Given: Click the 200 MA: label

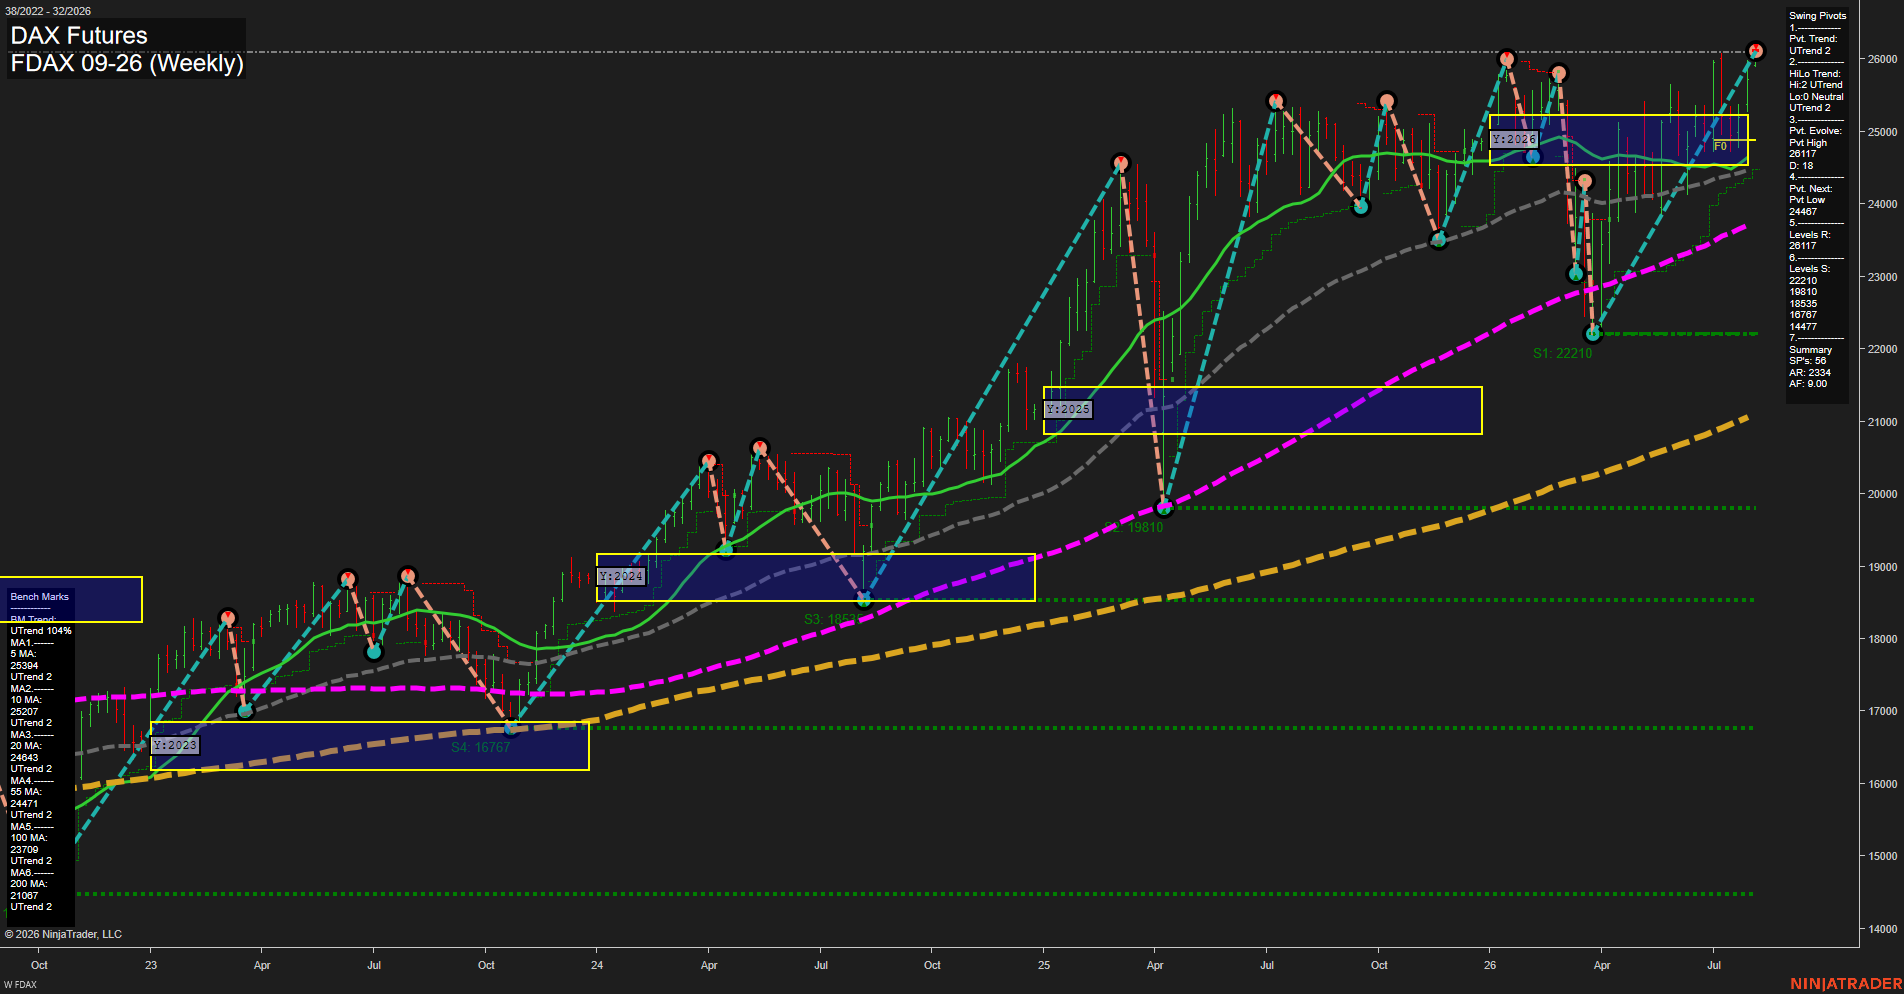Looking at the screenshot, I should click(29, 884).
